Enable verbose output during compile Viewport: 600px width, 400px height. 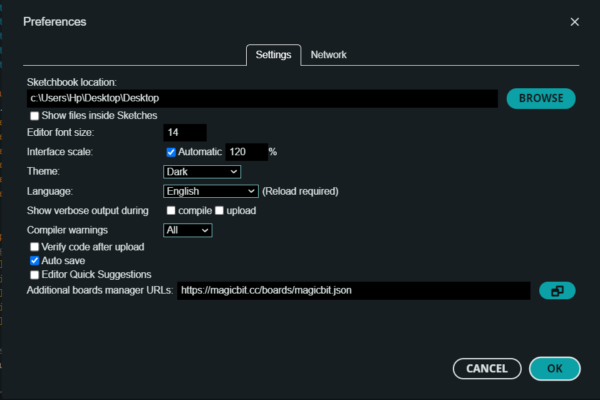pyautogui.click(x=171, y=211)
